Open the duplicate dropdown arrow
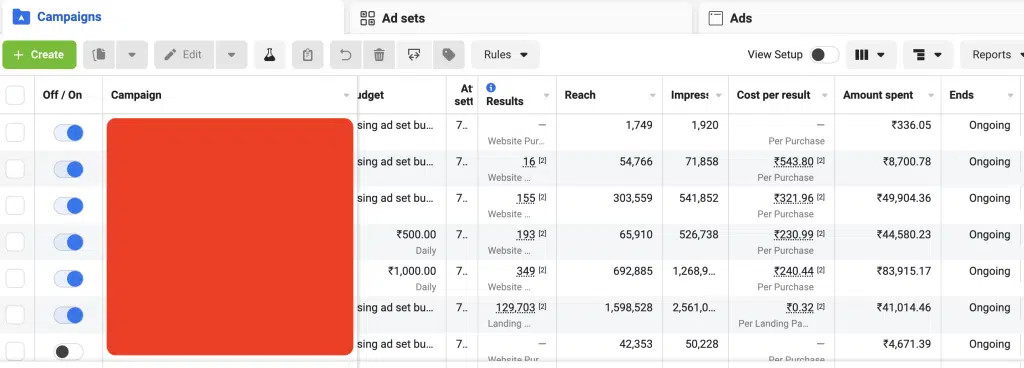The image size is (1024, 368). click(x=132, y=55)
